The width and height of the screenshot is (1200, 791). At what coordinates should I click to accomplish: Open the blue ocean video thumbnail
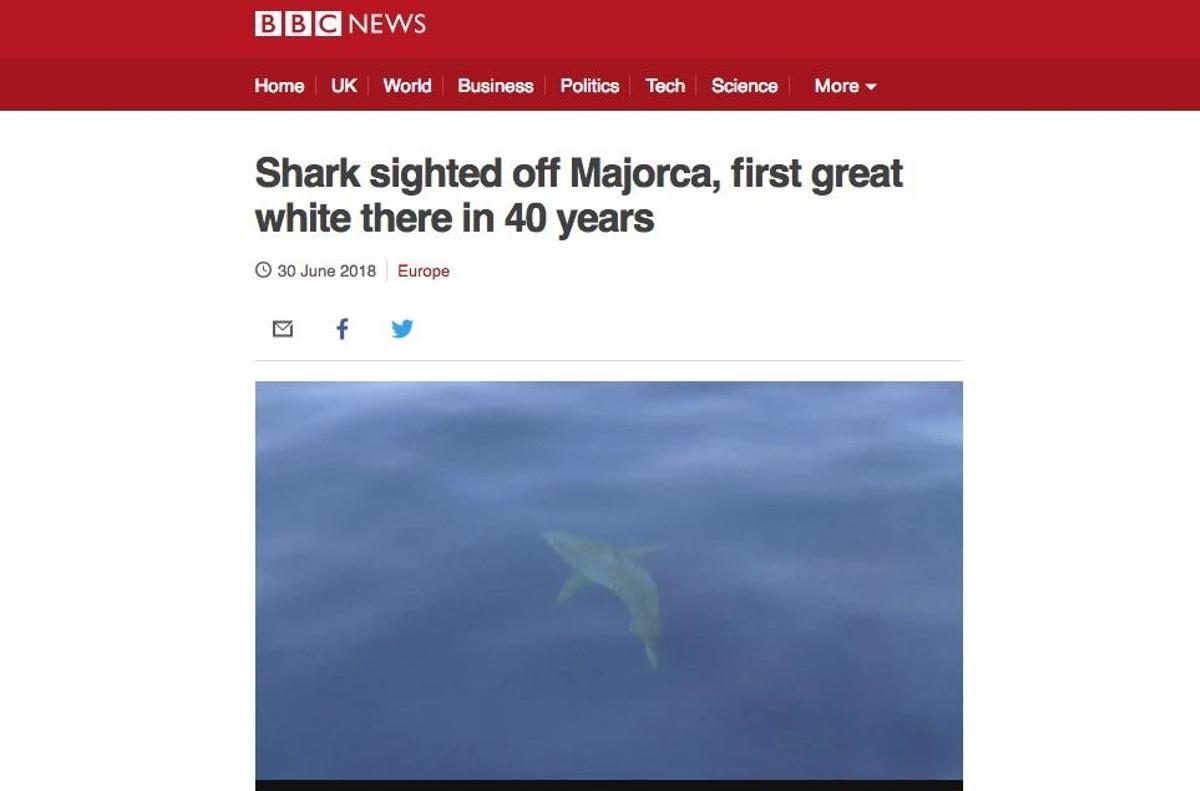click(x=609, y=580)
